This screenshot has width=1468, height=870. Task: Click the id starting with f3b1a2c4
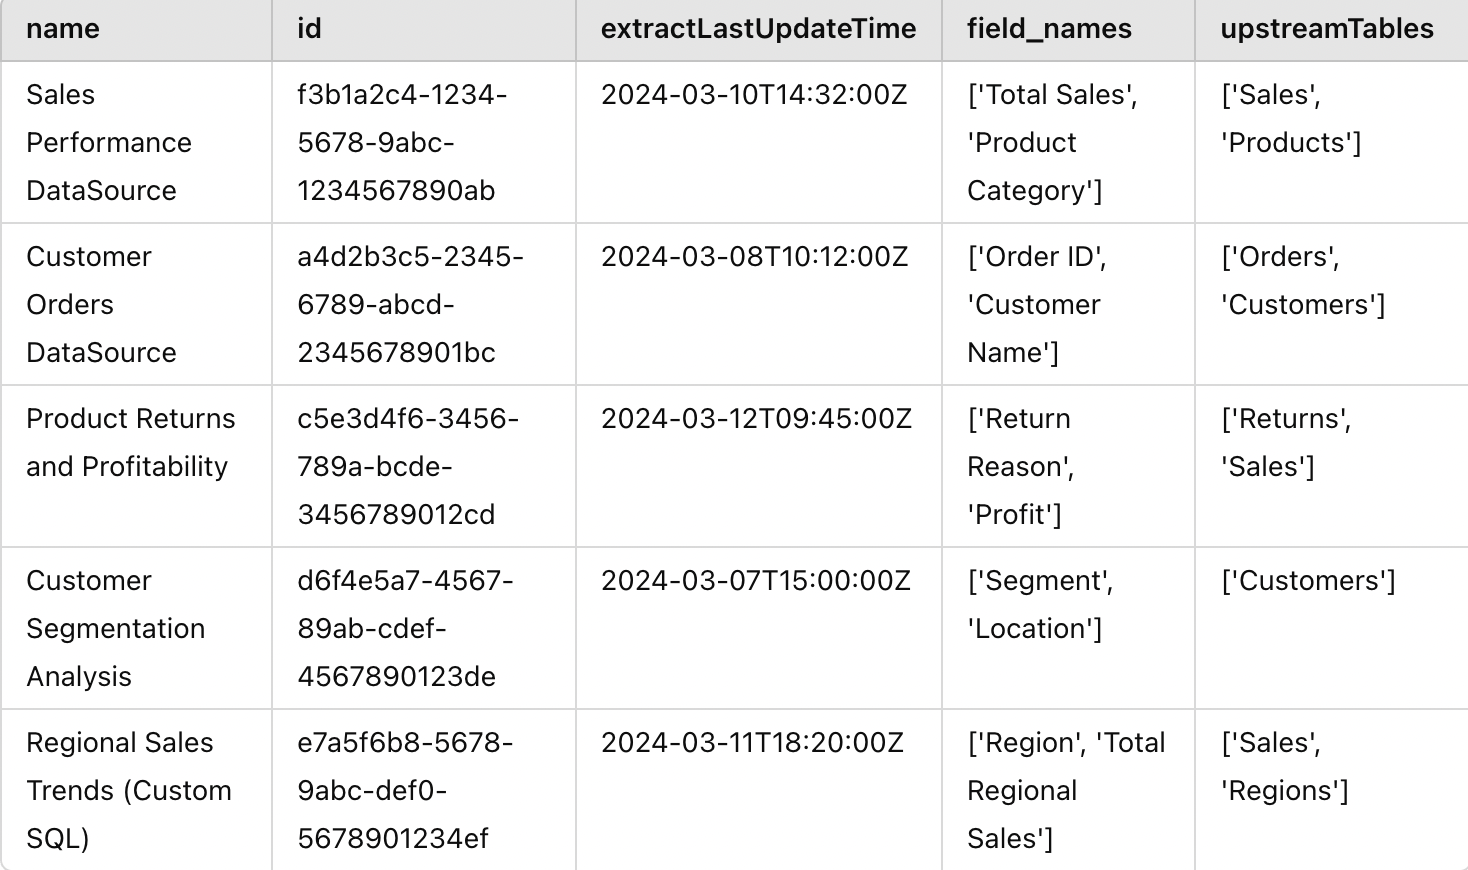402,142
